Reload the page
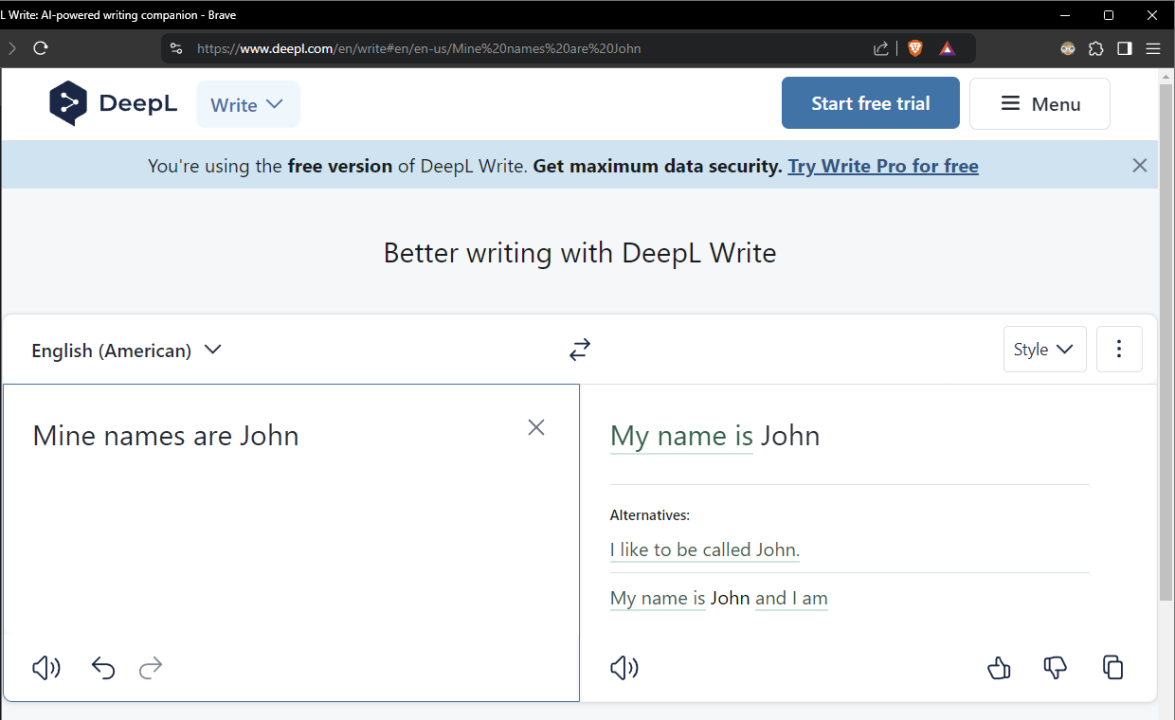The width and height of the screenshot is (1175, 720). [40, 47]
